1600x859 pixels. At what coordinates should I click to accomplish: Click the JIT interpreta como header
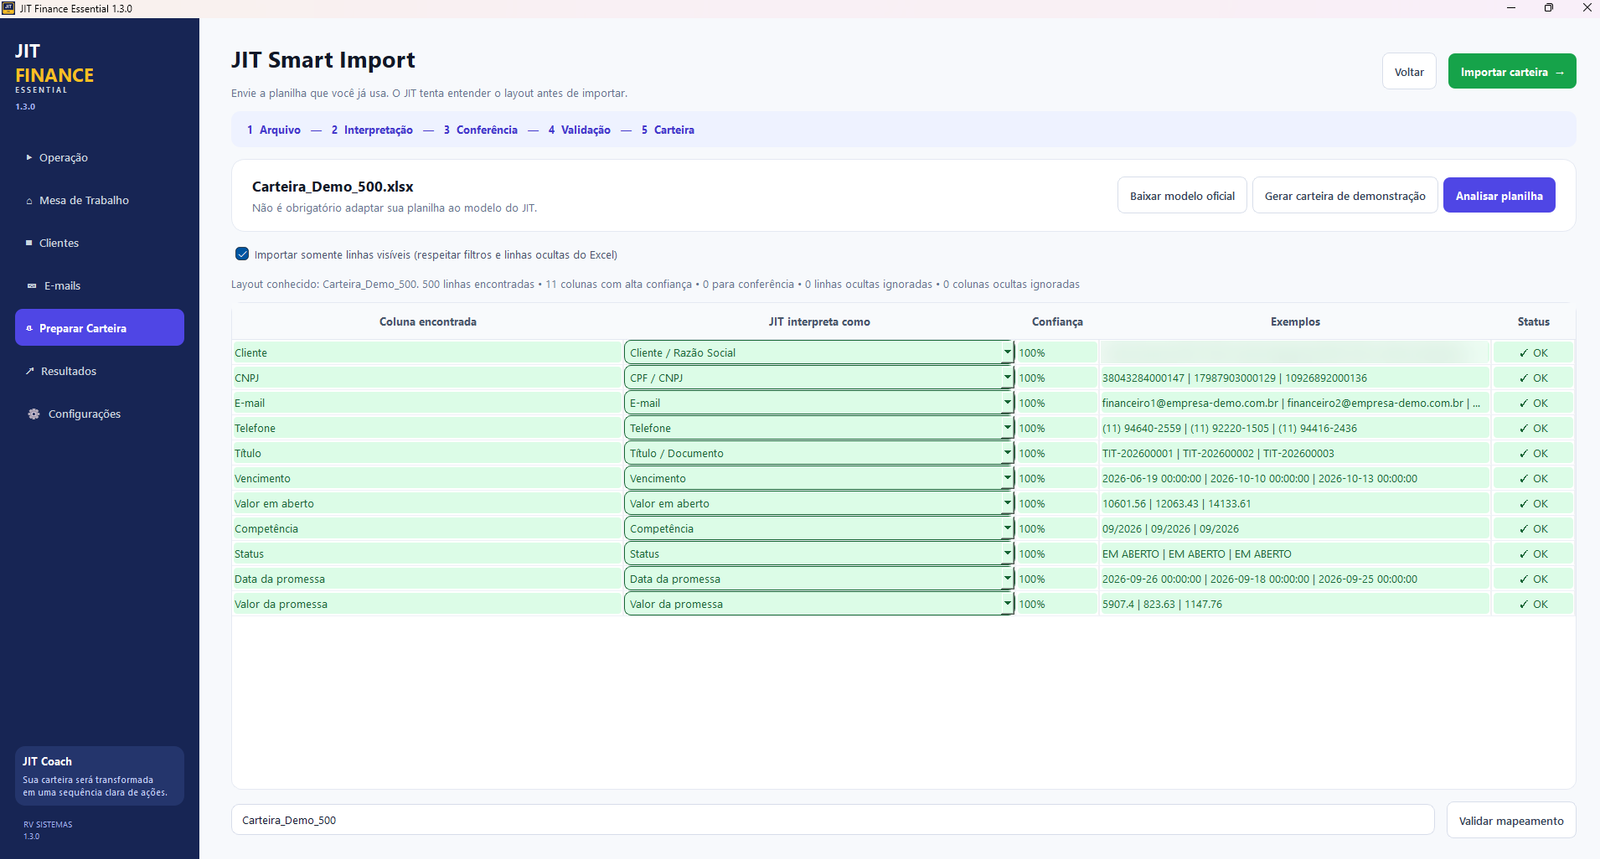[819, 322]
